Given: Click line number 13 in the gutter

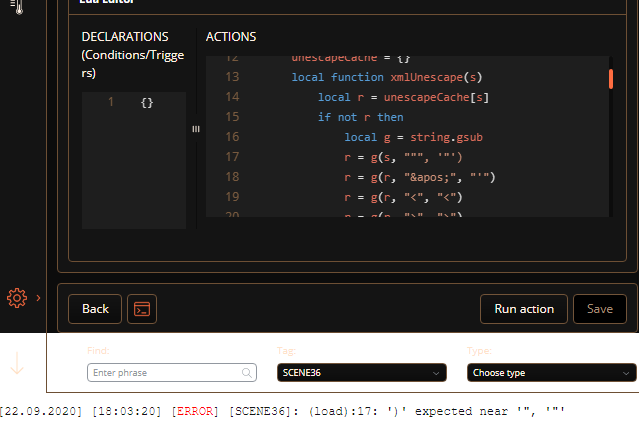Looking at the screenshot, I should tap(232, 77).
